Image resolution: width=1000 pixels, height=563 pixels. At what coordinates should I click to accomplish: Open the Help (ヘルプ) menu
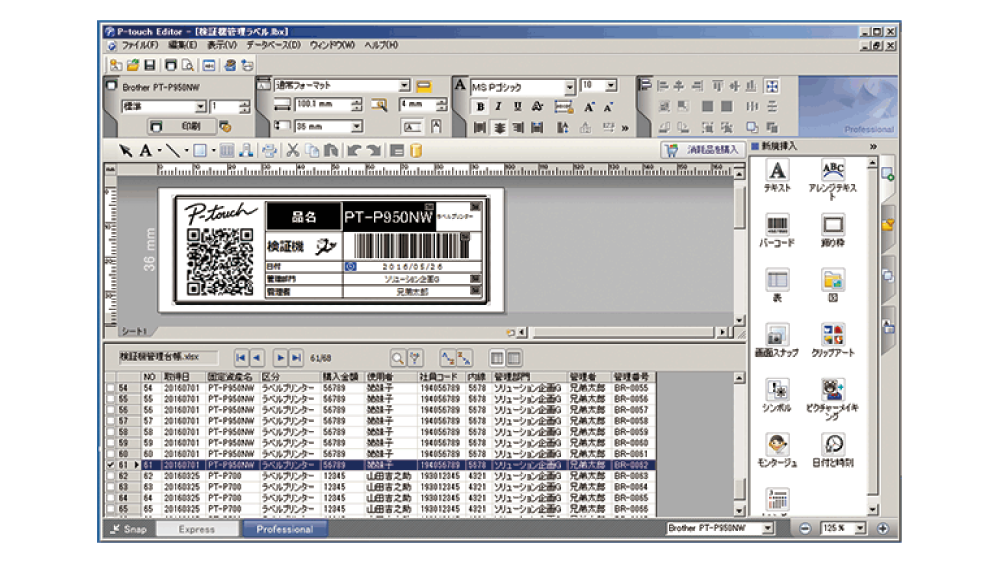coord(381,45)
